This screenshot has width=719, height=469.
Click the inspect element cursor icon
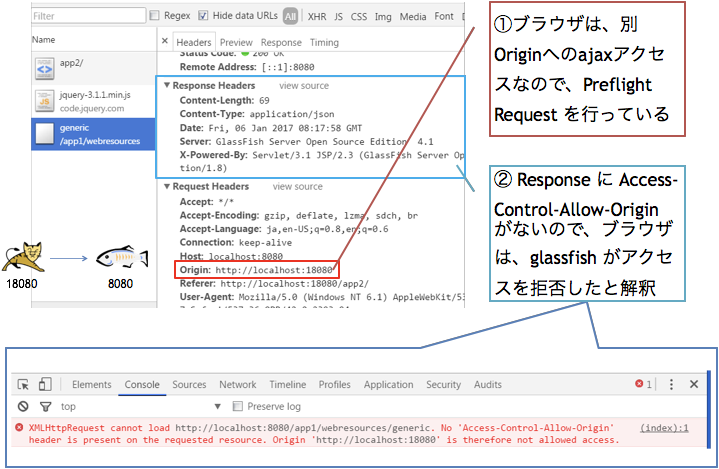pyautogui.click(x=23, y=384)
